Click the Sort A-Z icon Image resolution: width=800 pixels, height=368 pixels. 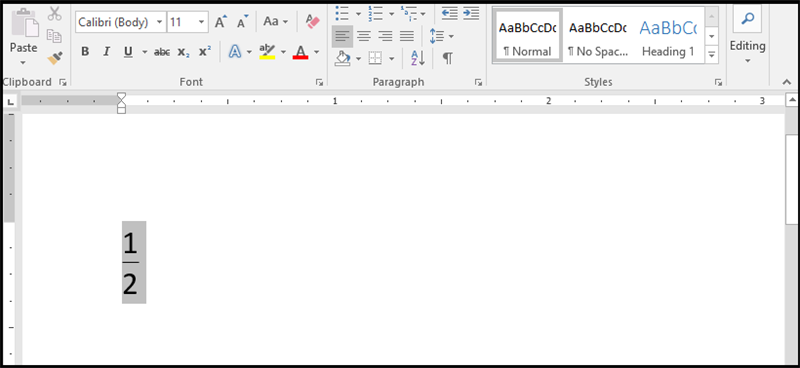click(x=418, y=59)
